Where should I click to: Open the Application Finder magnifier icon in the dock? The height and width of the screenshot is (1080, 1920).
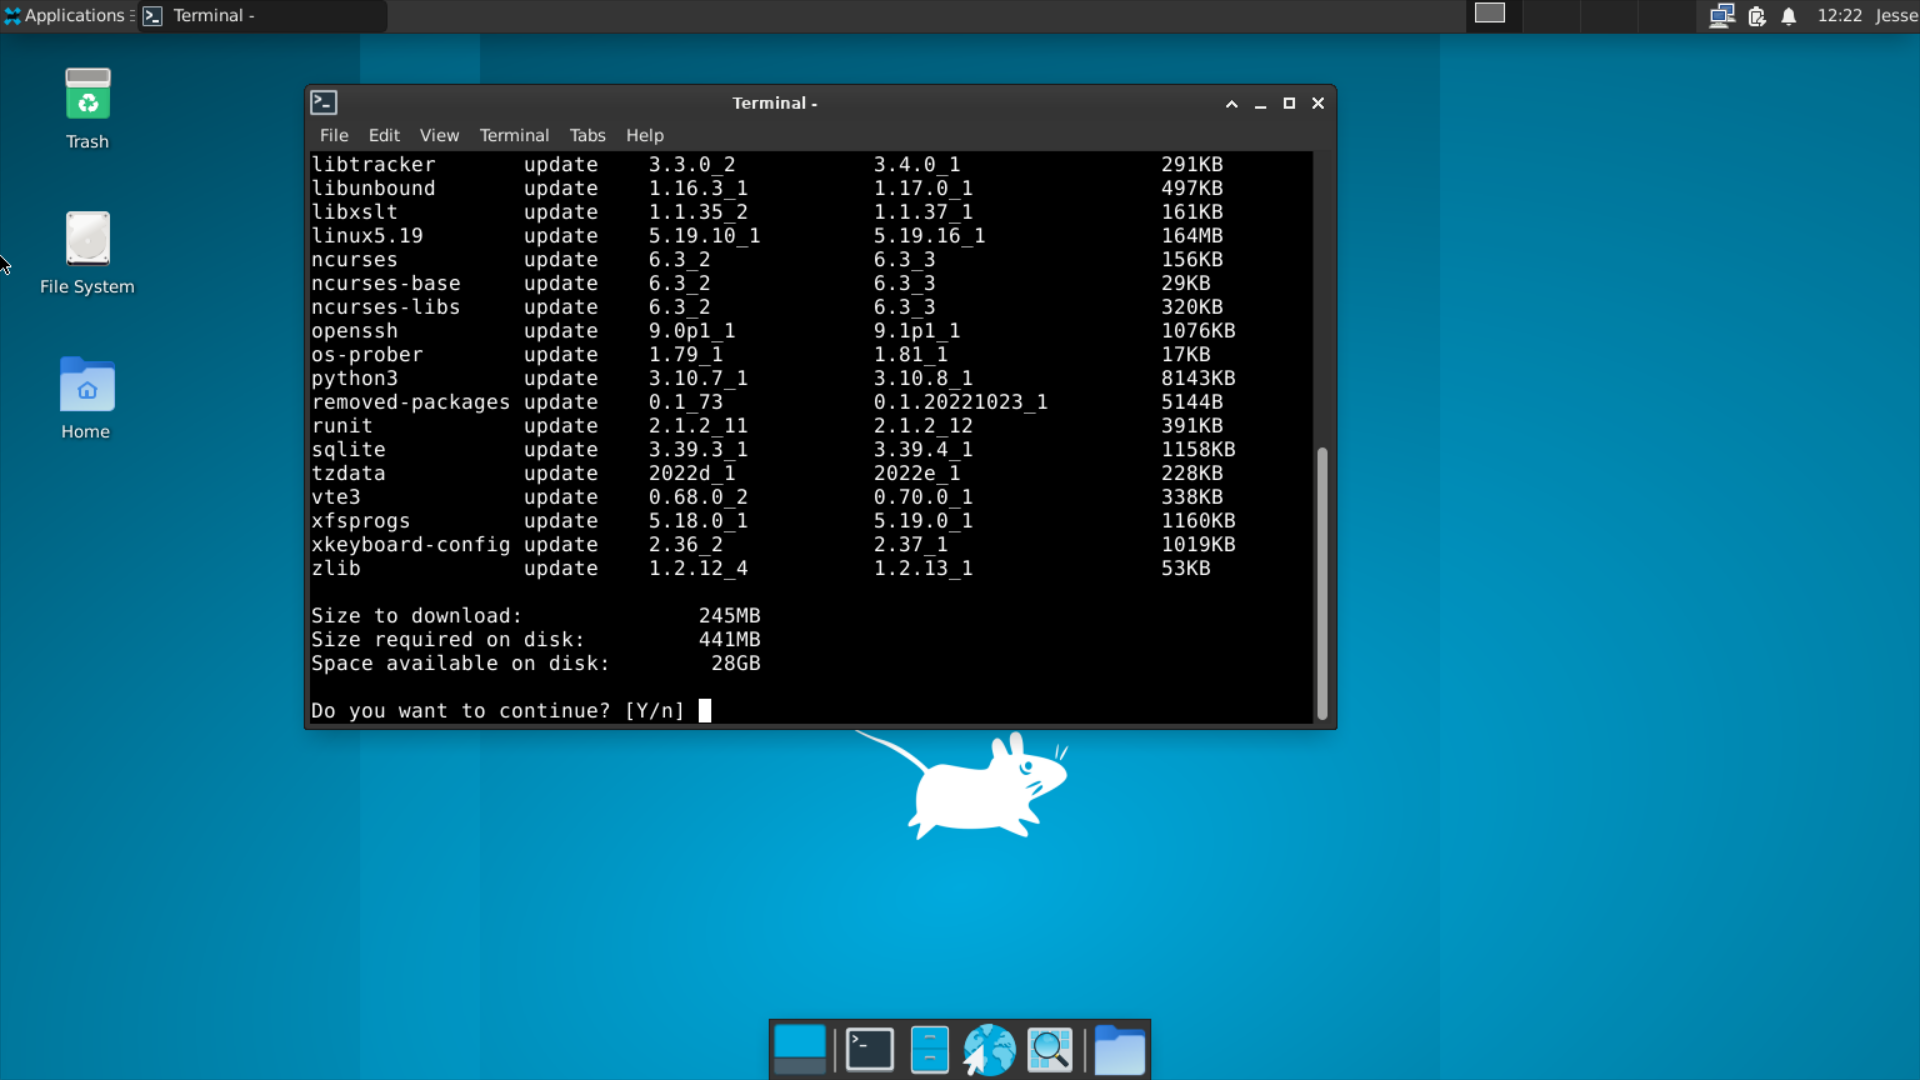click(x=1050, y=1050)
